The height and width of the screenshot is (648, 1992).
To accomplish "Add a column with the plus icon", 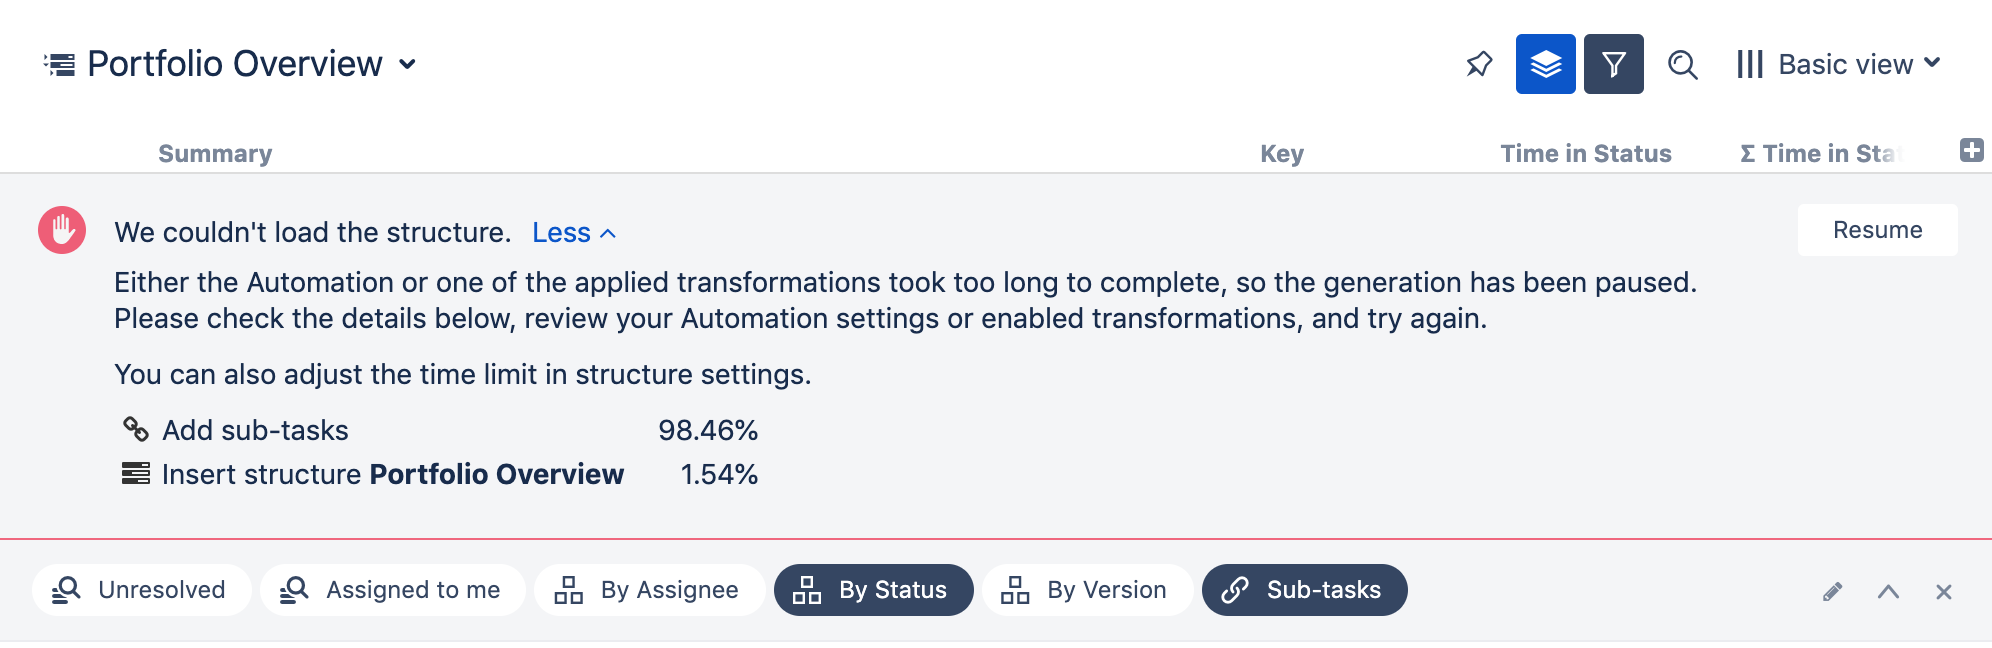I will tap(1971, 151).
